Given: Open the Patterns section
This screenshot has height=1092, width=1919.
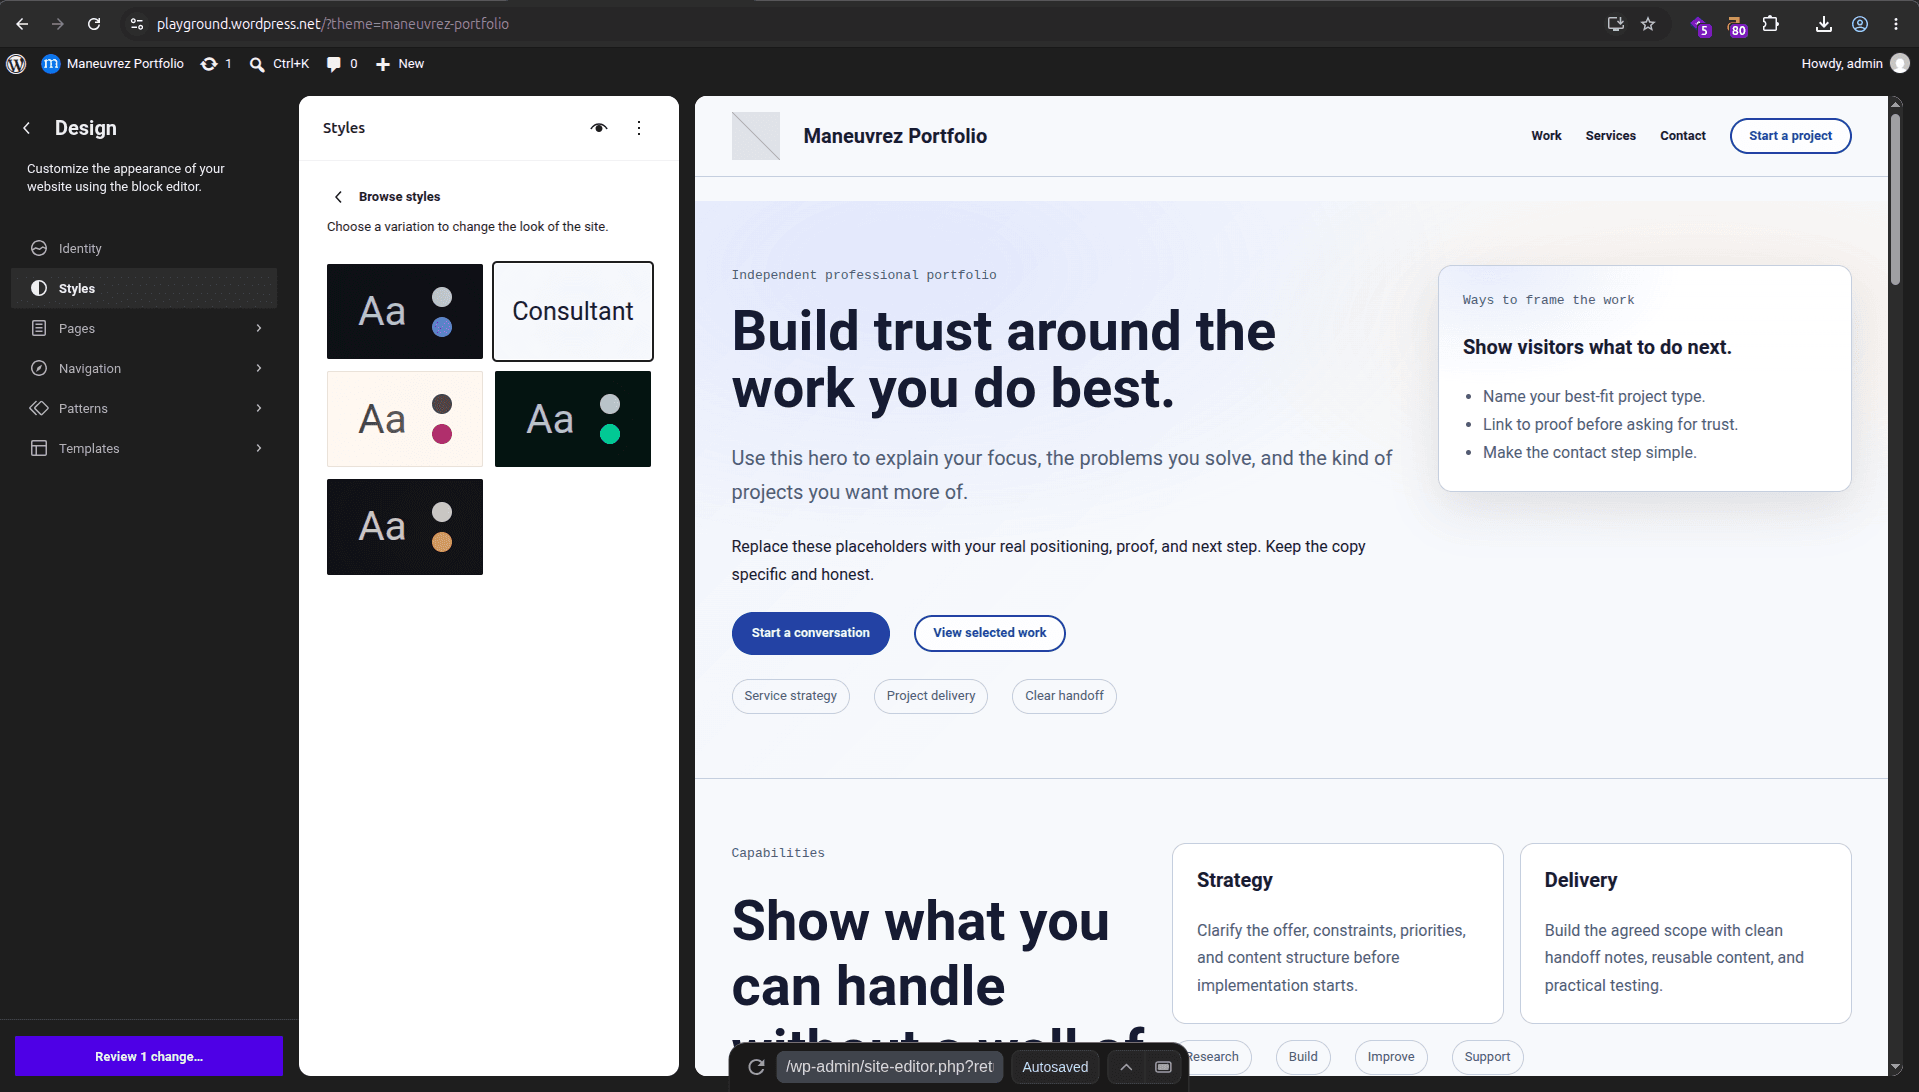Looking at the screenshot, I should pyautogui.click(x=144, y=408).
